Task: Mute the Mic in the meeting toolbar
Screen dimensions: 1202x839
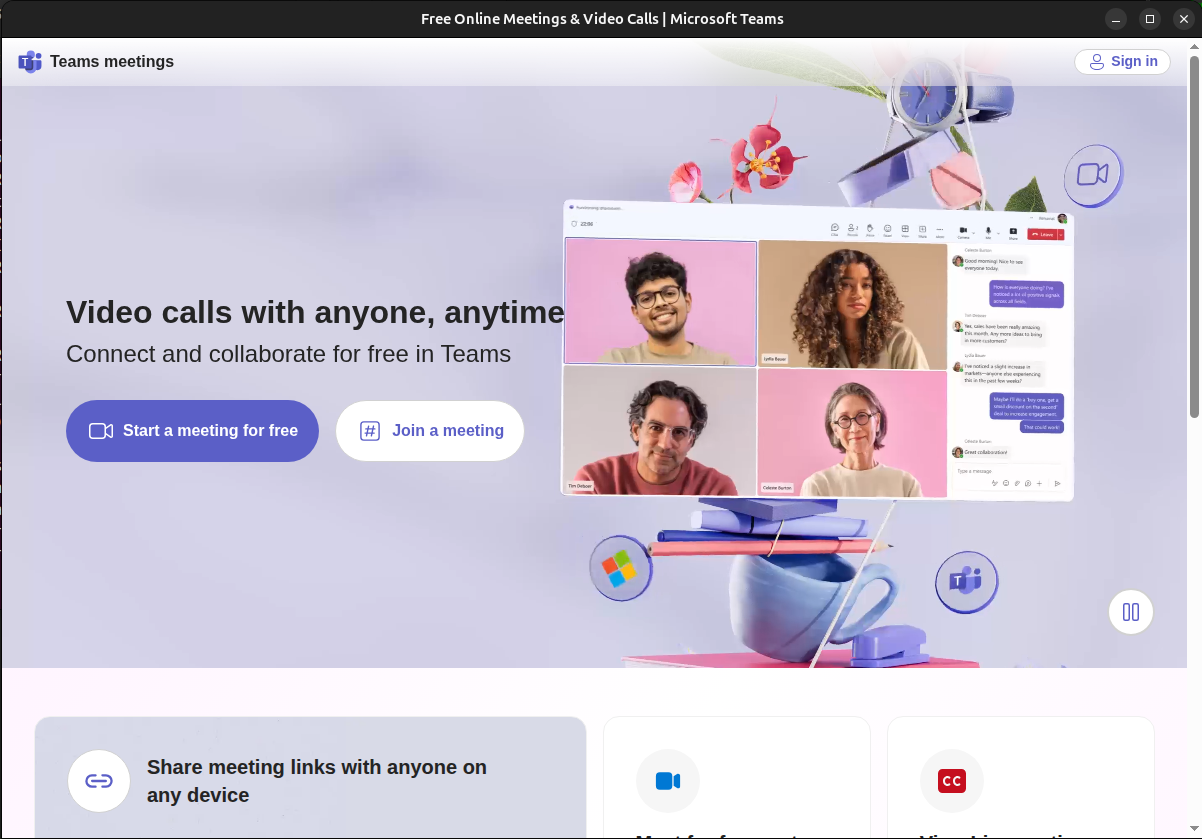Action: click(x=989, y=230)
